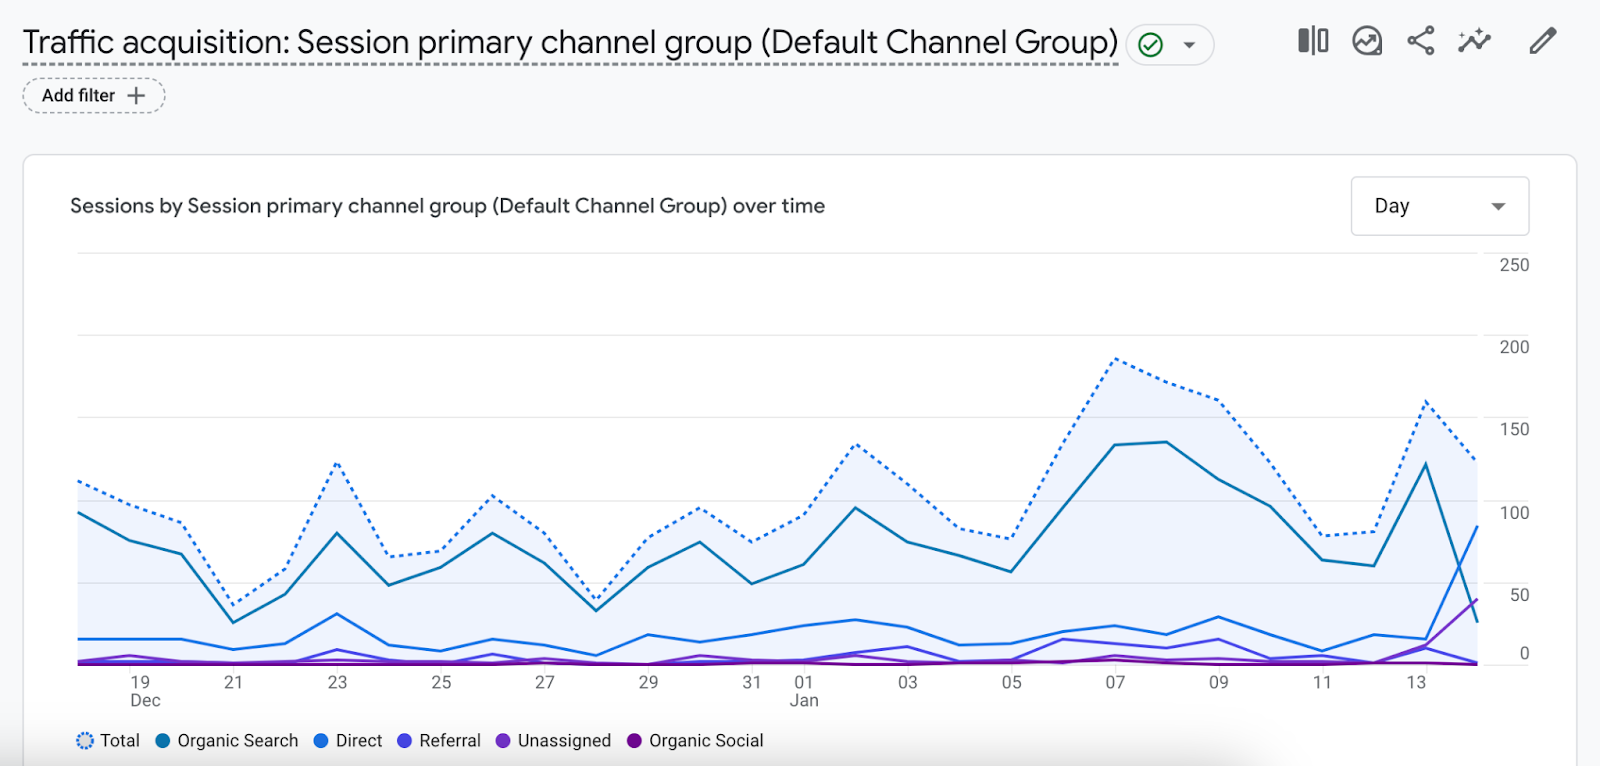Click the 01 Jan date label
This screenshot has height=766, width=1600.
coord(804,691)
